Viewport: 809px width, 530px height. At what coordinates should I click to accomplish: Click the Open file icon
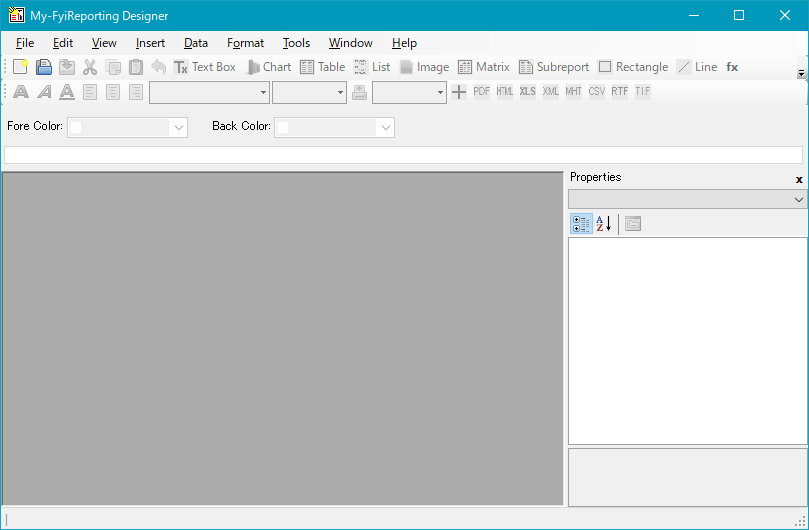pos(43,67)
